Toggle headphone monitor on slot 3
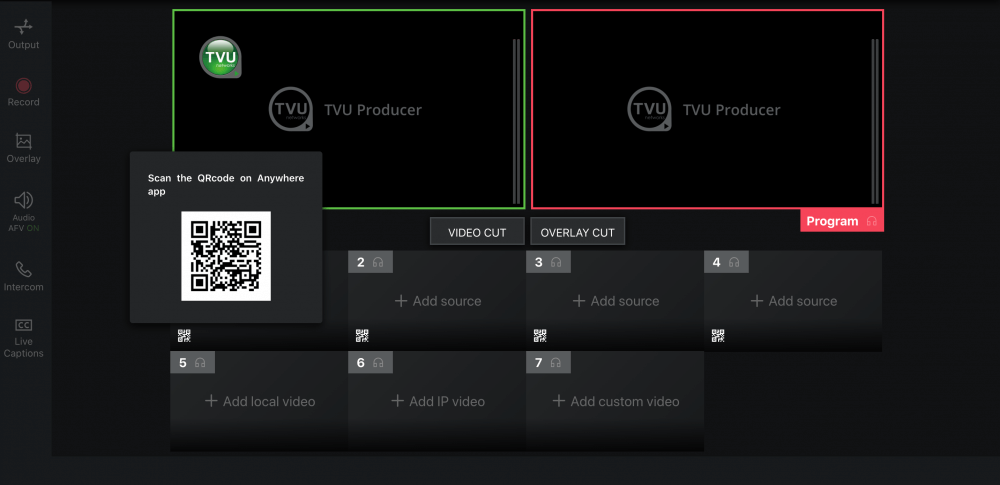Image resolution: width=1000 pixels, height=485 pixels. coord(556,262)
